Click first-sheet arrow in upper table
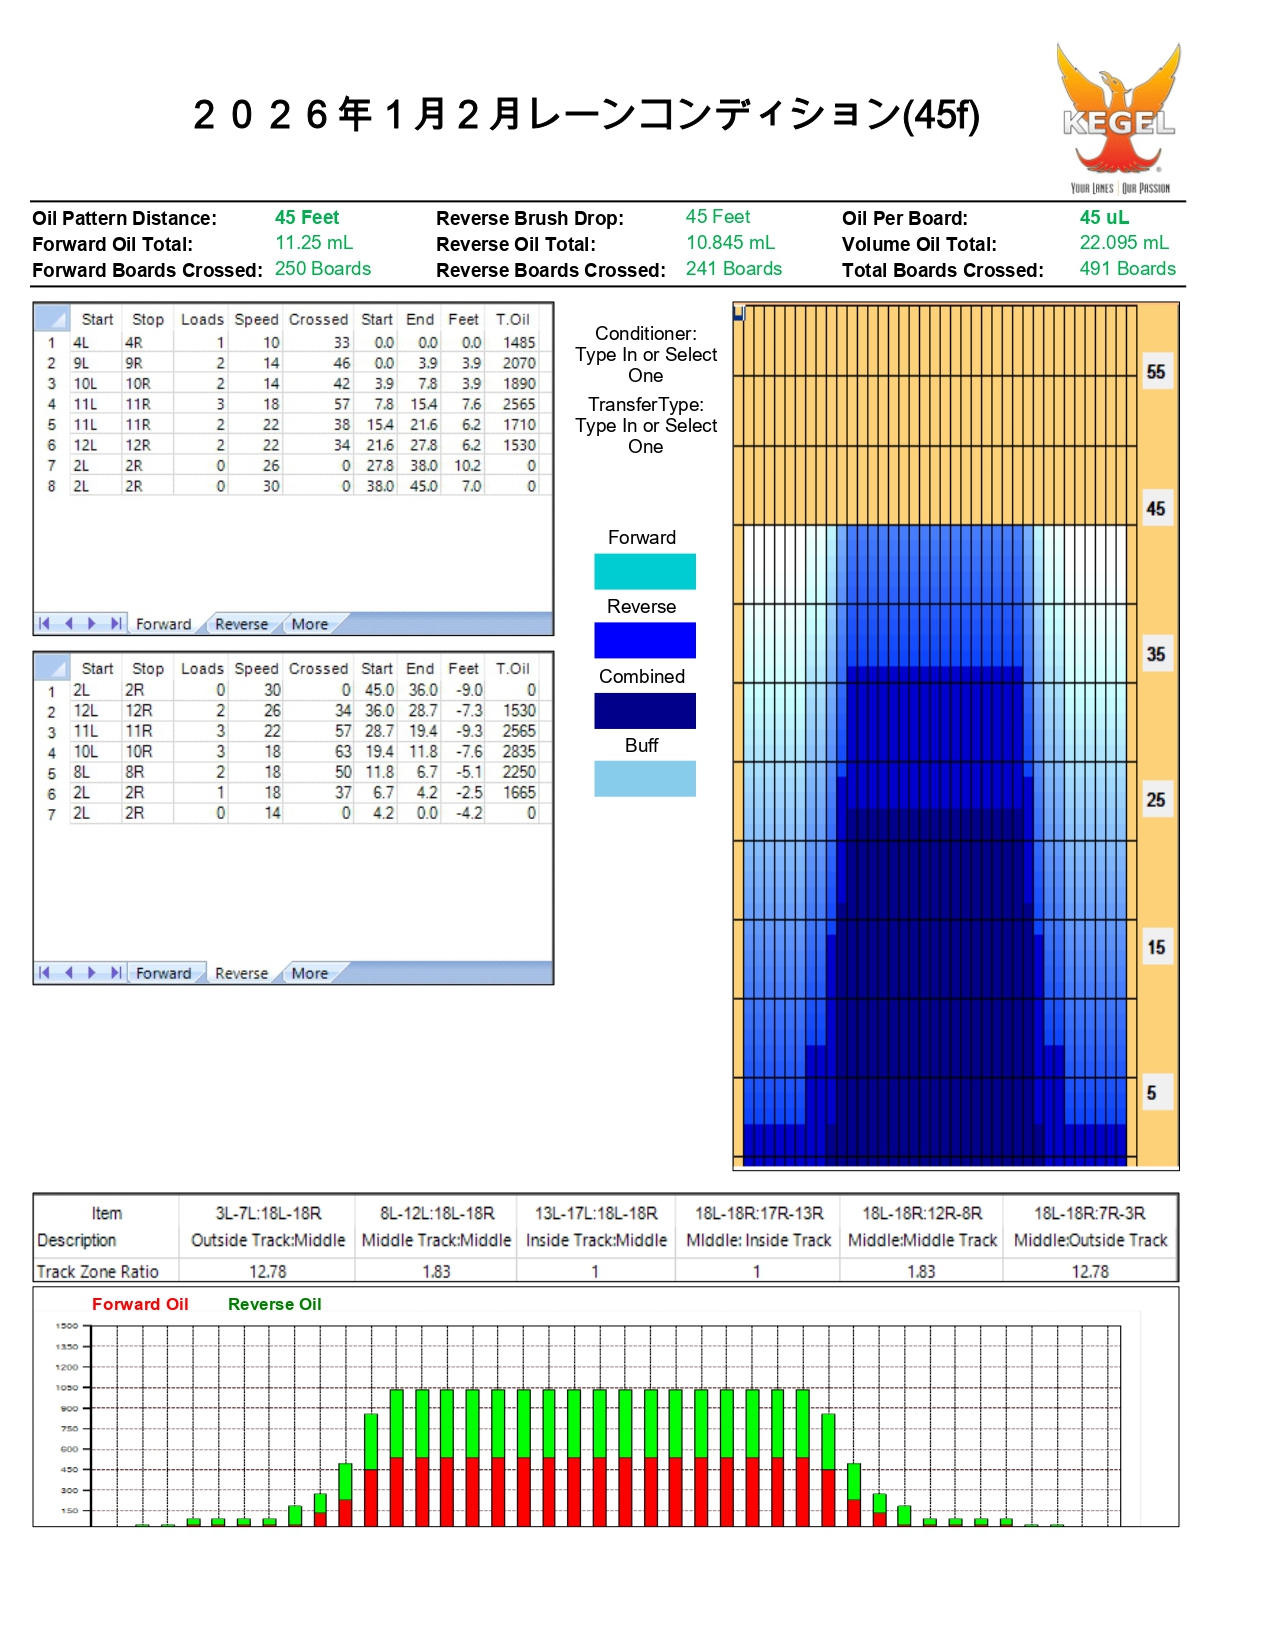This screenshot has width=1275, height=1651. [x=44, y=624]
